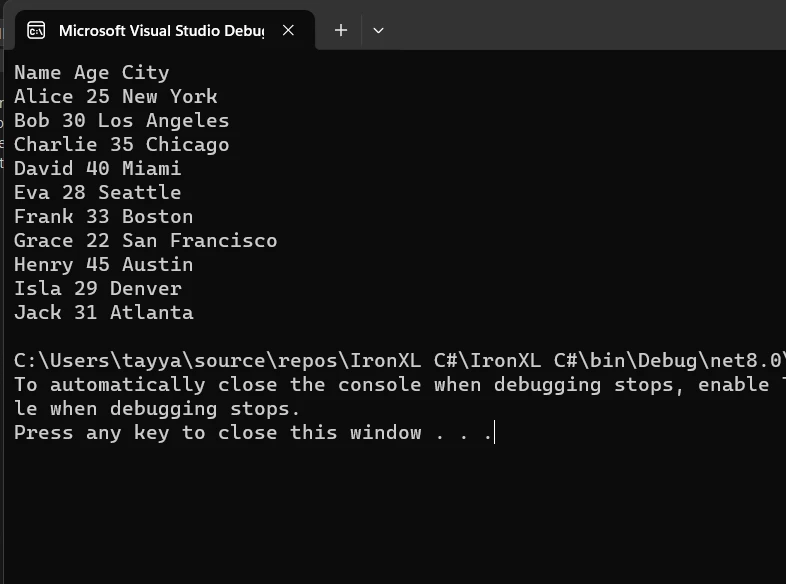
Task: Click the Jack 31 Atlanta output row
Action: point(104,313)
